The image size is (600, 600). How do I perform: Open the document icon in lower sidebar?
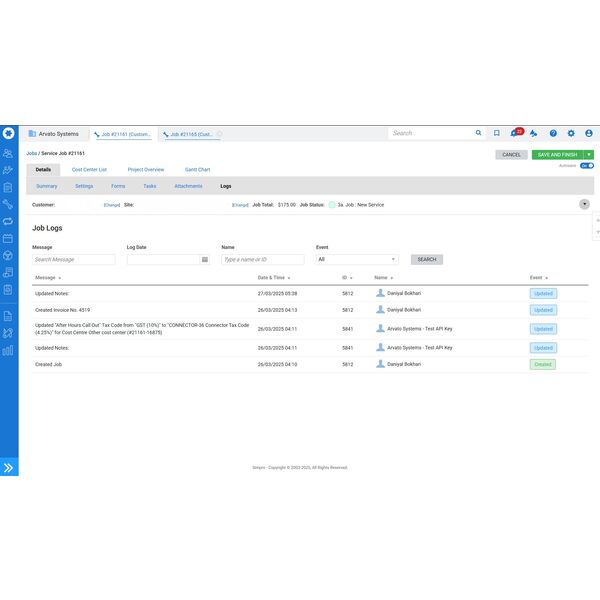point(8,316)
